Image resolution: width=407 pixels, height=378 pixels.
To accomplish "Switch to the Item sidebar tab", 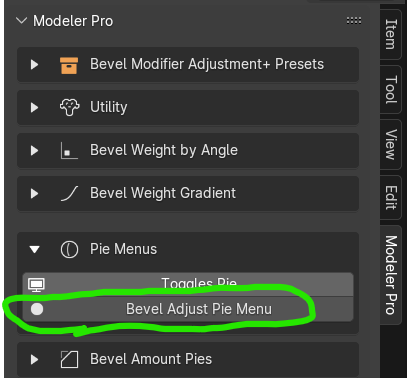I will (x=391, y=34).
